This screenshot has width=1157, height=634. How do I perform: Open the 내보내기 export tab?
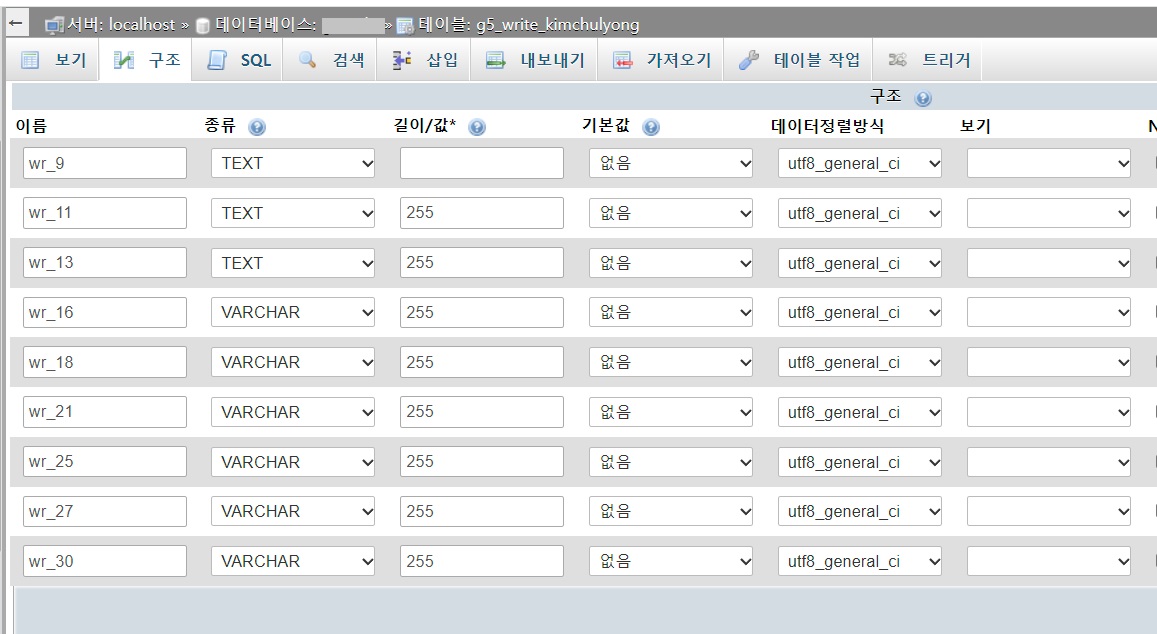[536, 60]
